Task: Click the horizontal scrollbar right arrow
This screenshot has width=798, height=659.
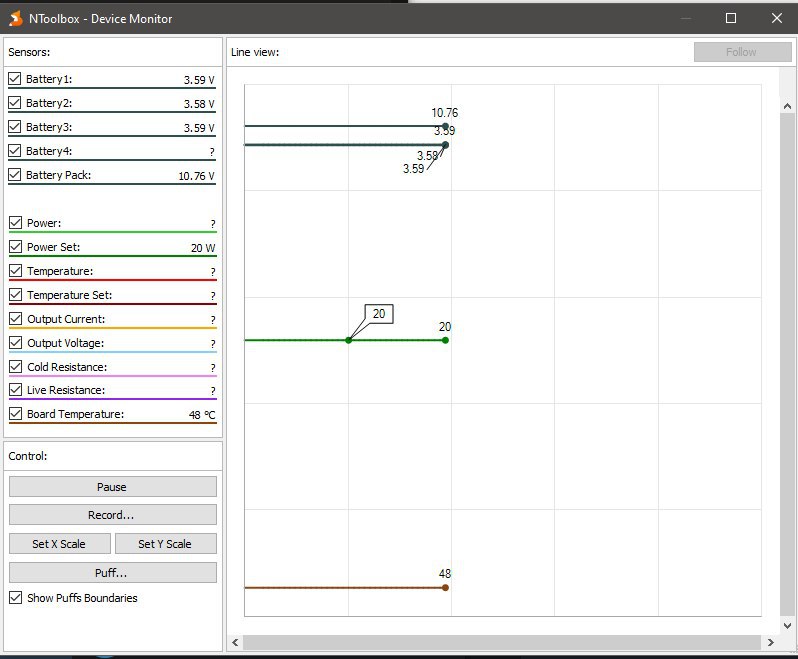Action: point(771,642)
